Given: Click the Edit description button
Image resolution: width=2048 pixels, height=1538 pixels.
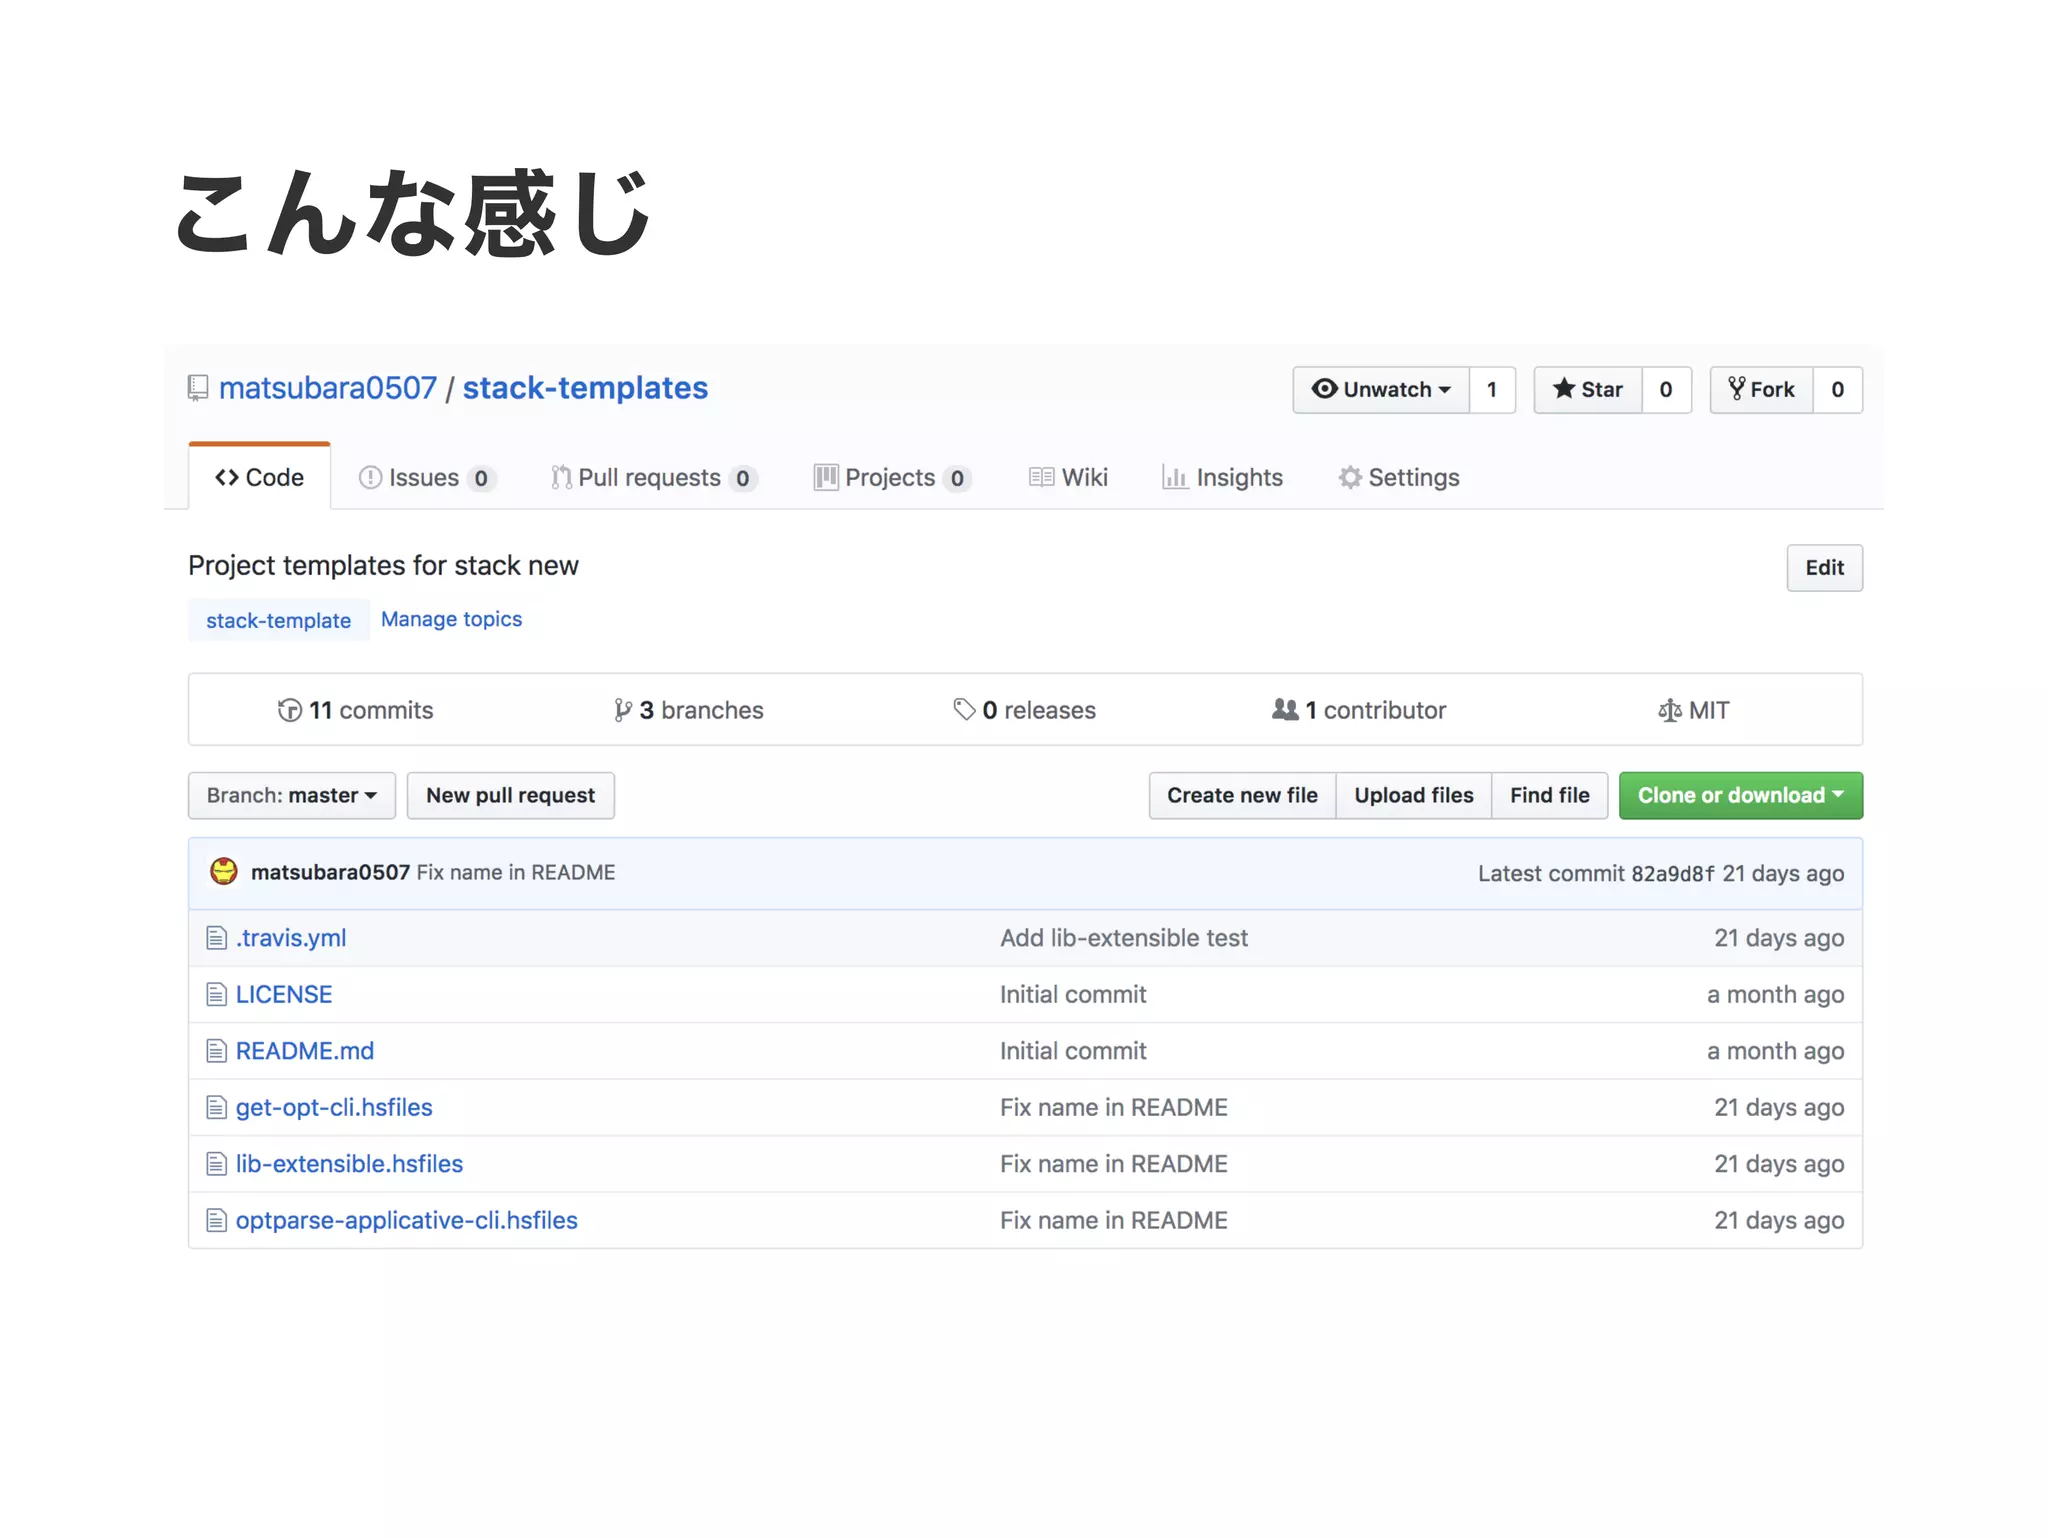Looking at the screenshot, I should [1824, 568].
